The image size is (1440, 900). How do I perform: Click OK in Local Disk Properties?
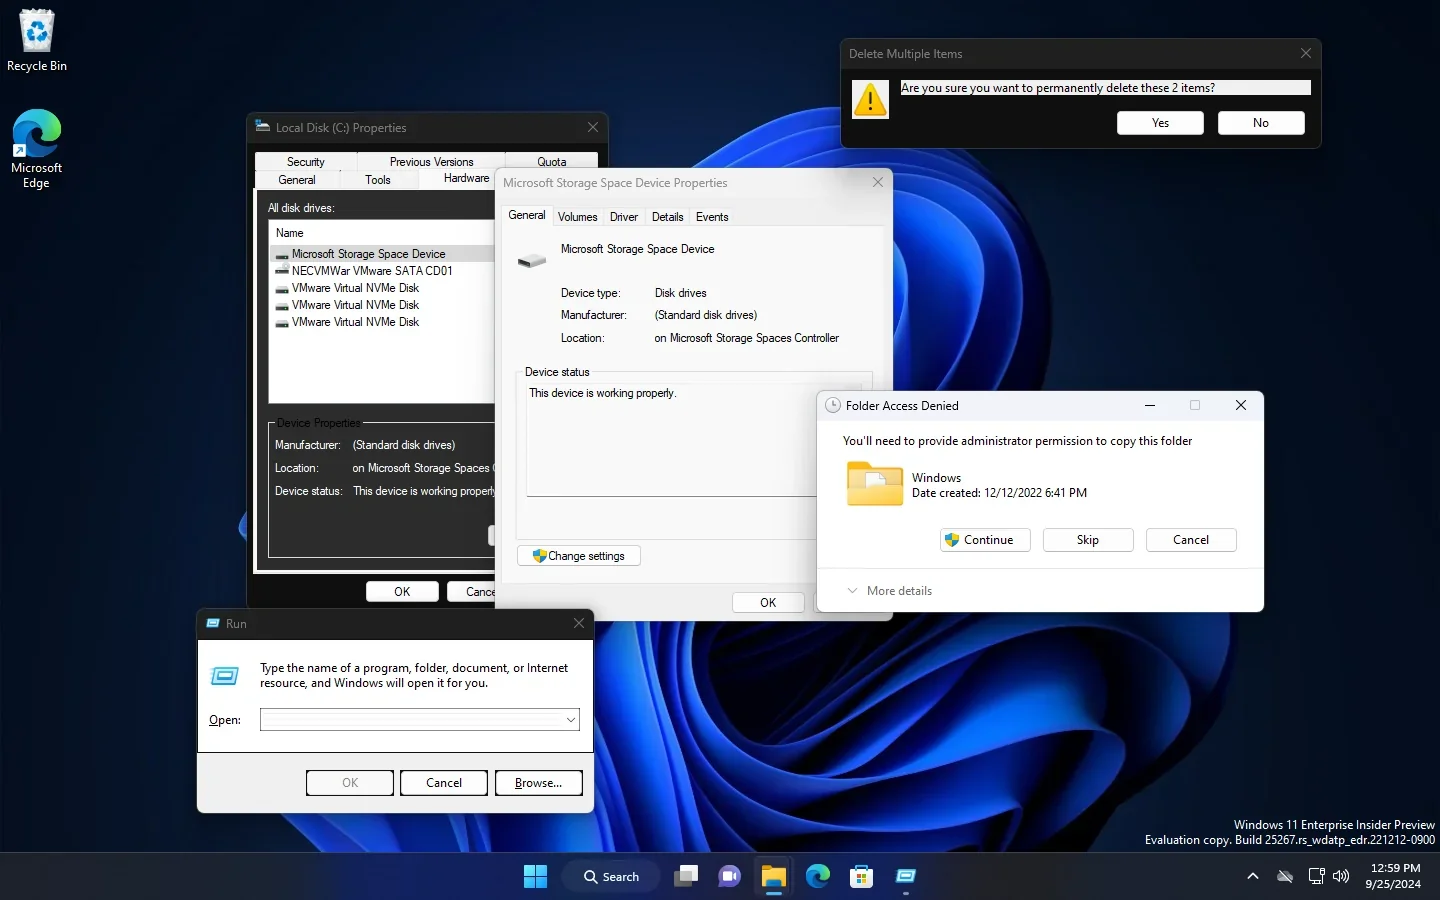coord(402,592)
